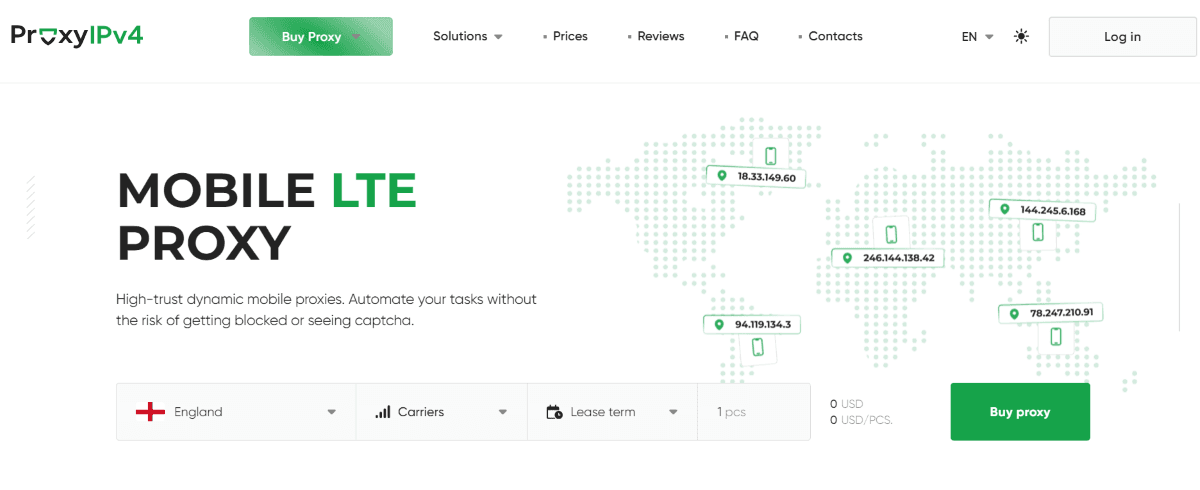Click the Log in button
The height and width of the screenshot is (490, 1200).
pos(1122,36)
